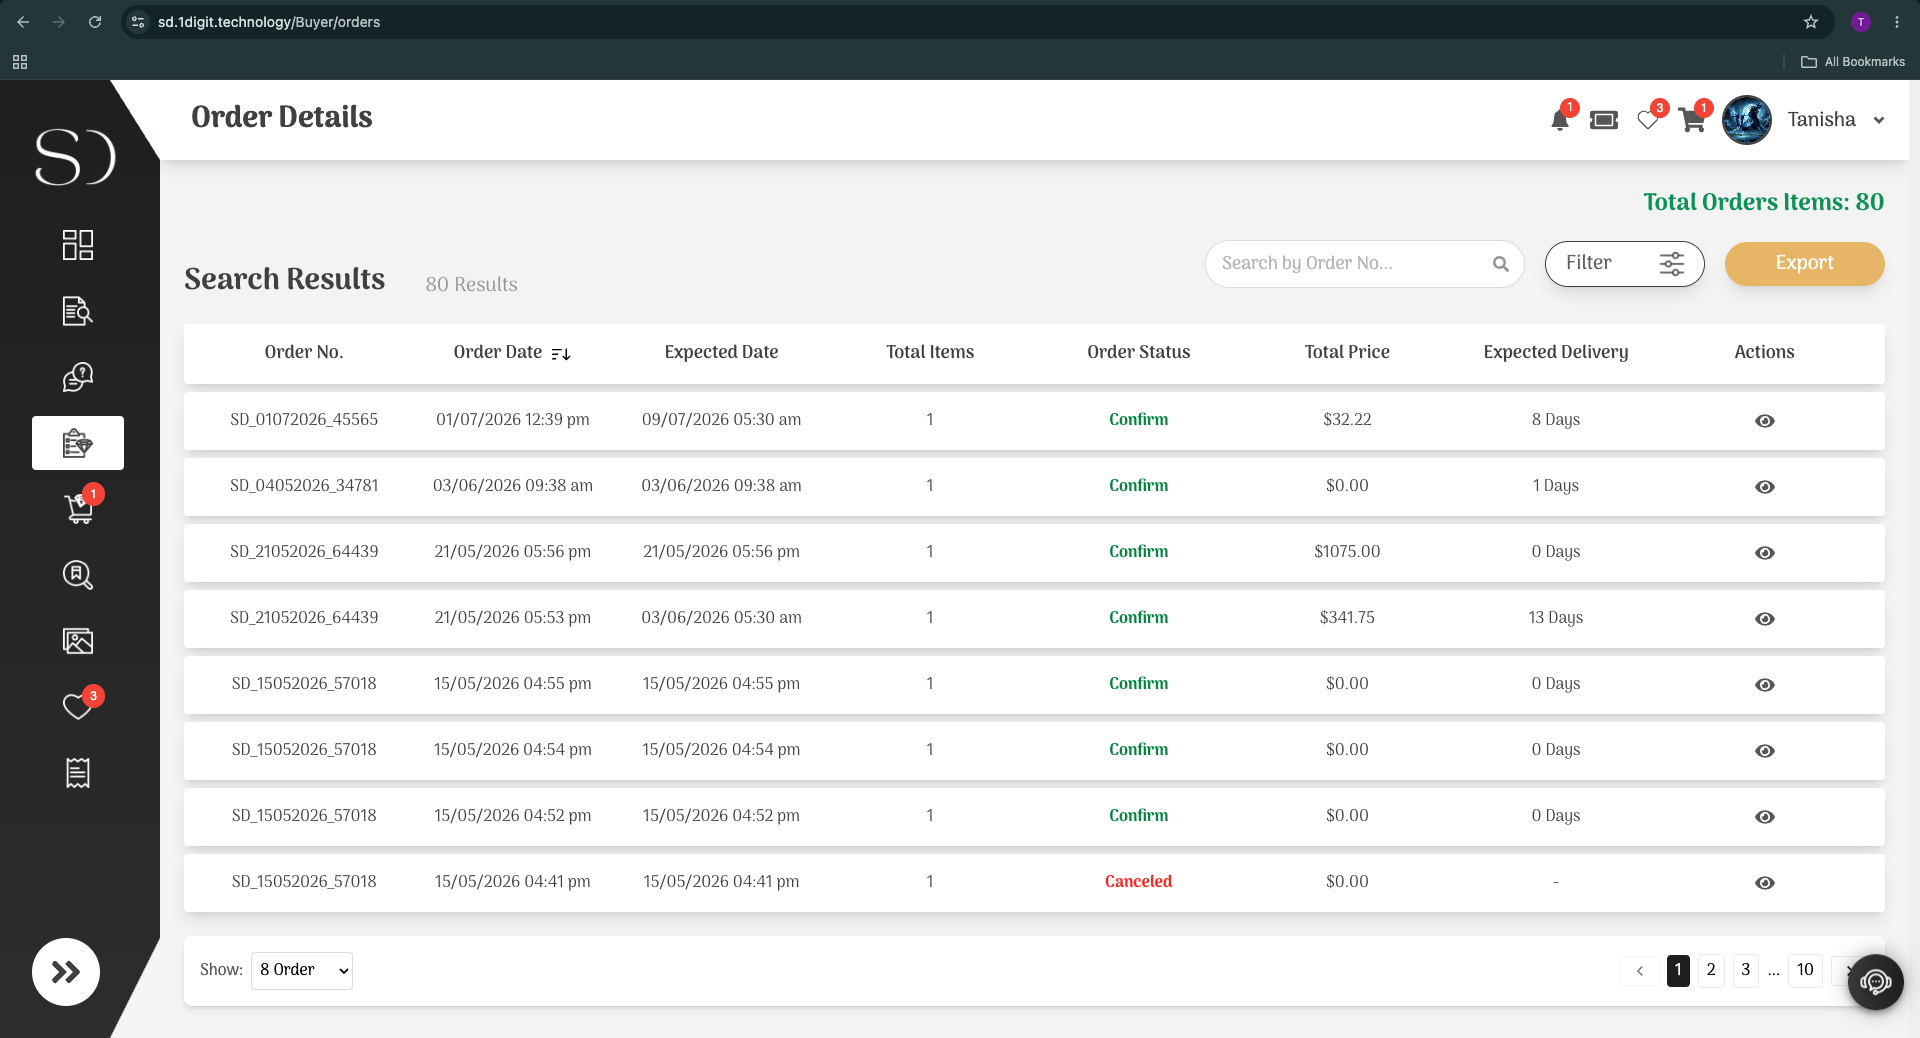Click the Order Status column header
This screenshot has width=1920, height=1038.
coord(1138,352)
